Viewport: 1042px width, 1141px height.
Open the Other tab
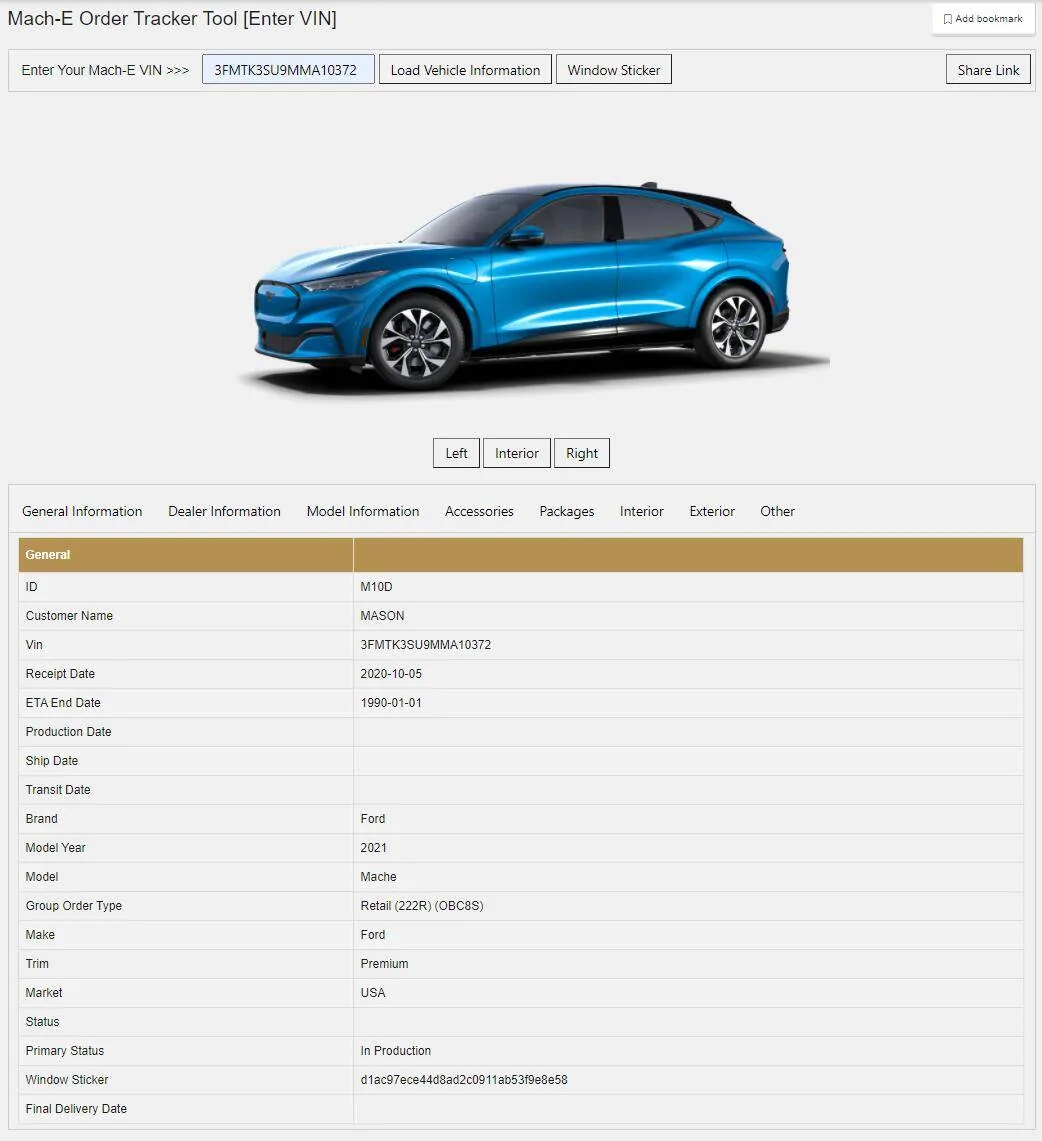(x=777, y=512)
